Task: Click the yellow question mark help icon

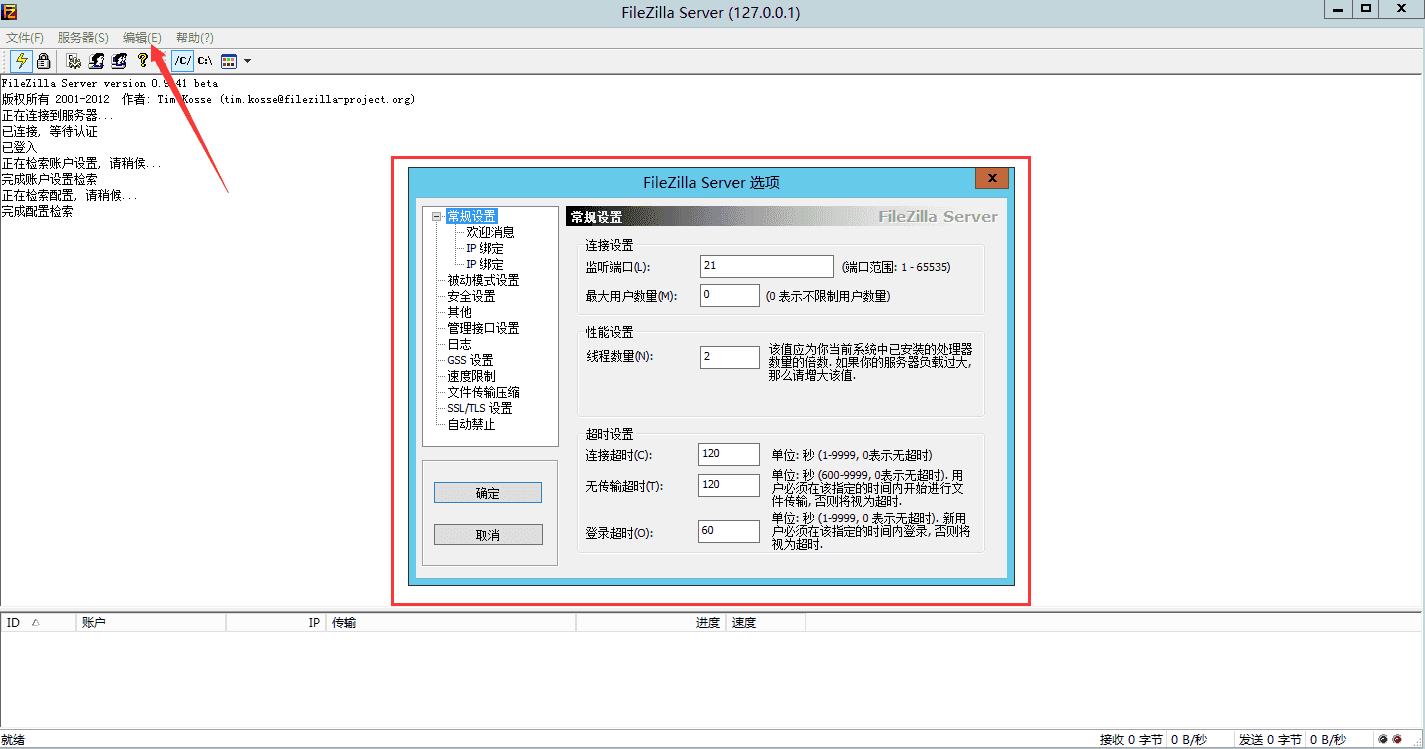Action: (143, 61)
